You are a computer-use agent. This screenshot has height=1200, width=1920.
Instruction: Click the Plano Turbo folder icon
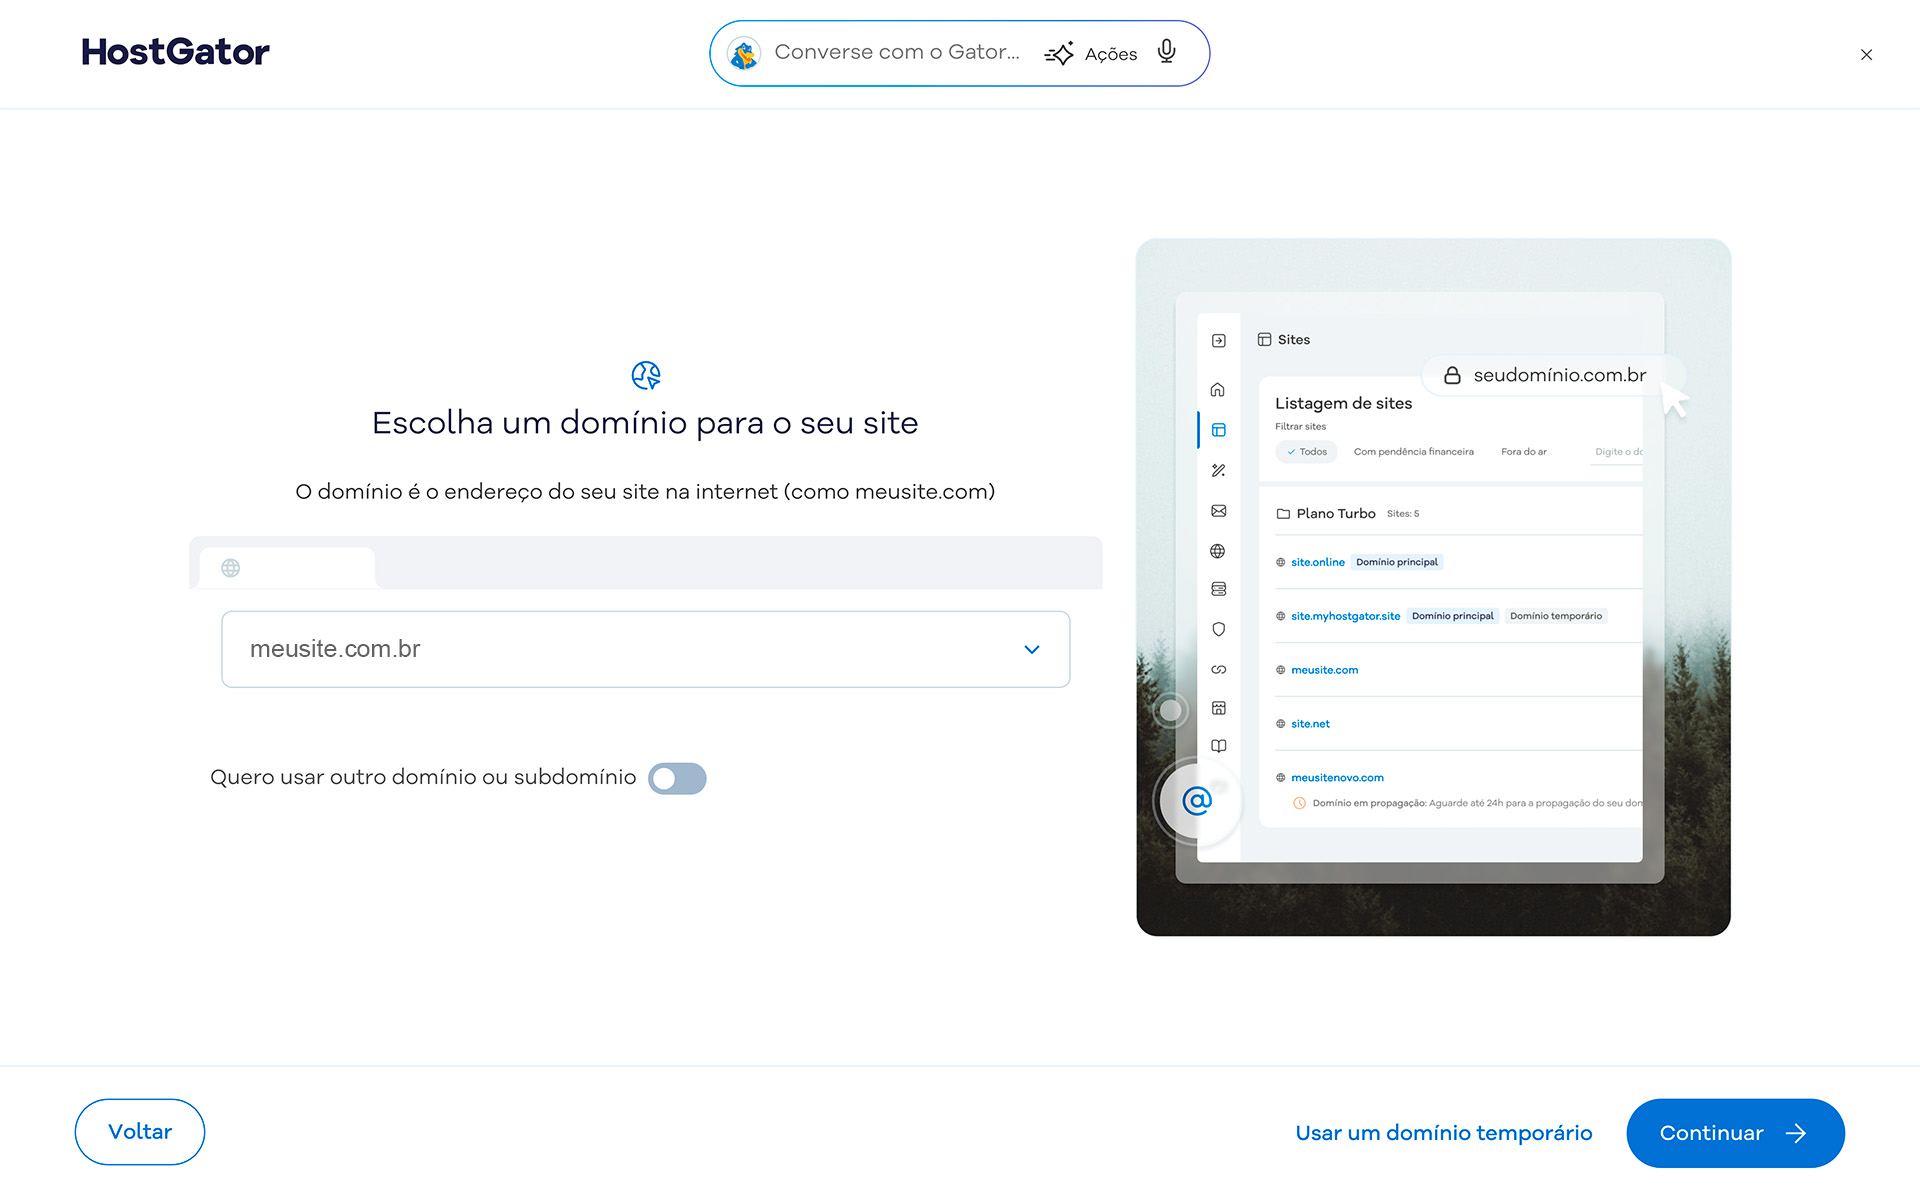1283,514
